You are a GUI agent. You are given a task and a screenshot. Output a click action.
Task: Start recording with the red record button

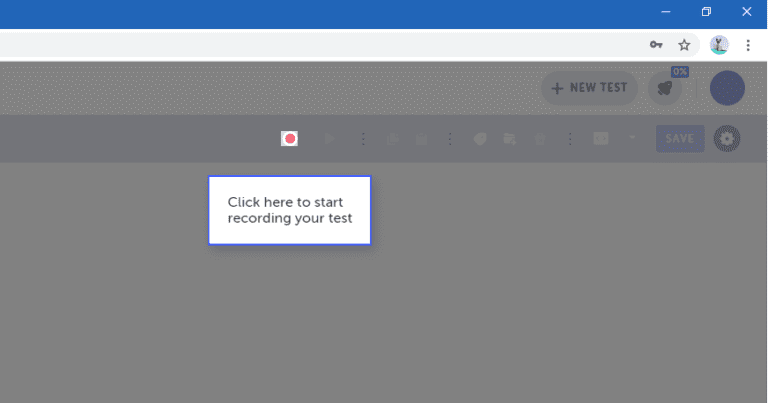point(289,139)
